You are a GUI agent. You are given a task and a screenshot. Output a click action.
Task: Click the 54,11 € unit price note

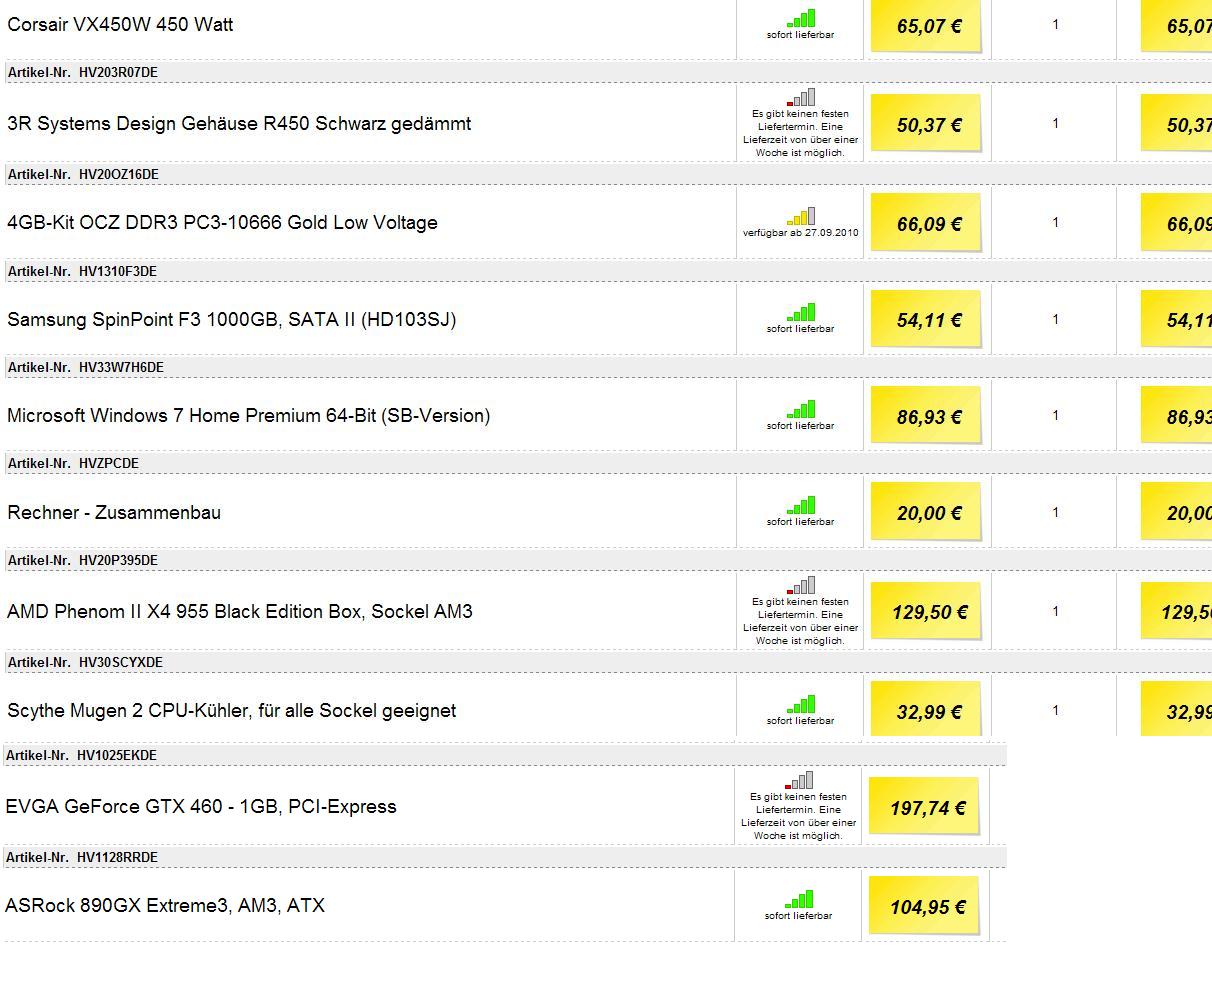[x=926, y=320]
